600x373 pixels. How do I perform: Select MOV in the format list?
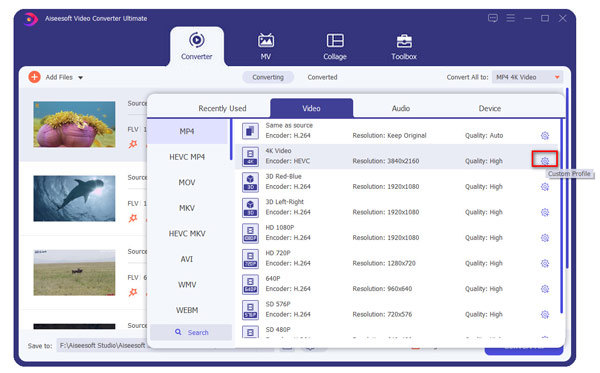click(x=187, y=182)
